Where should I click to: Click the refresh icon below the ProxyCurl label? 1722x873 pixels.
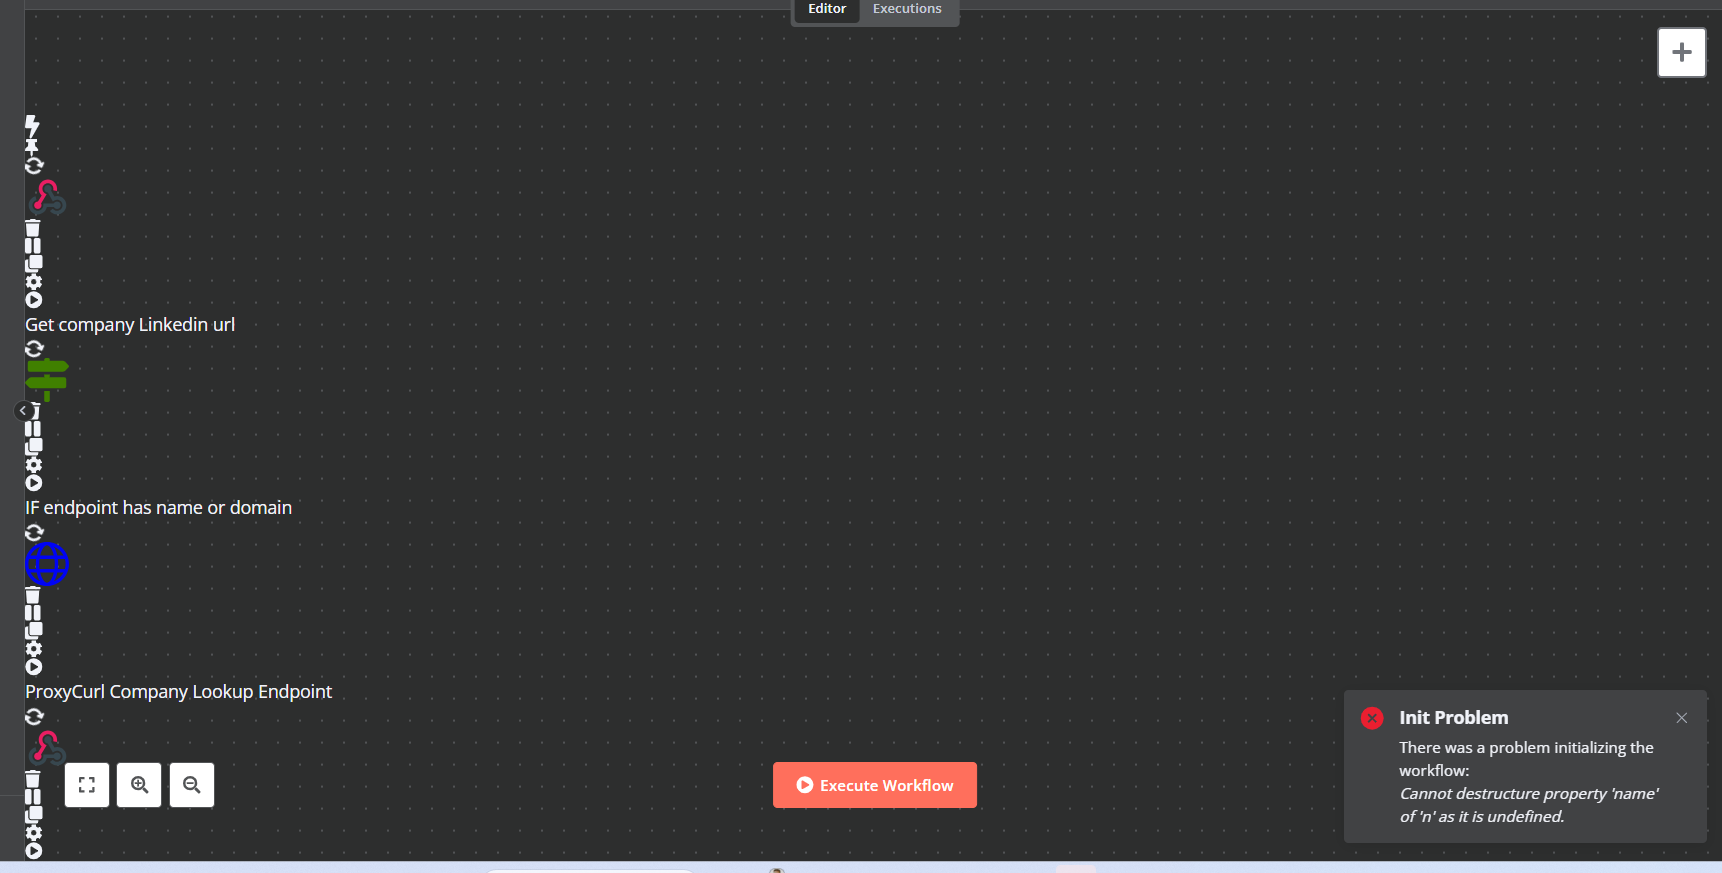(34, 716)
